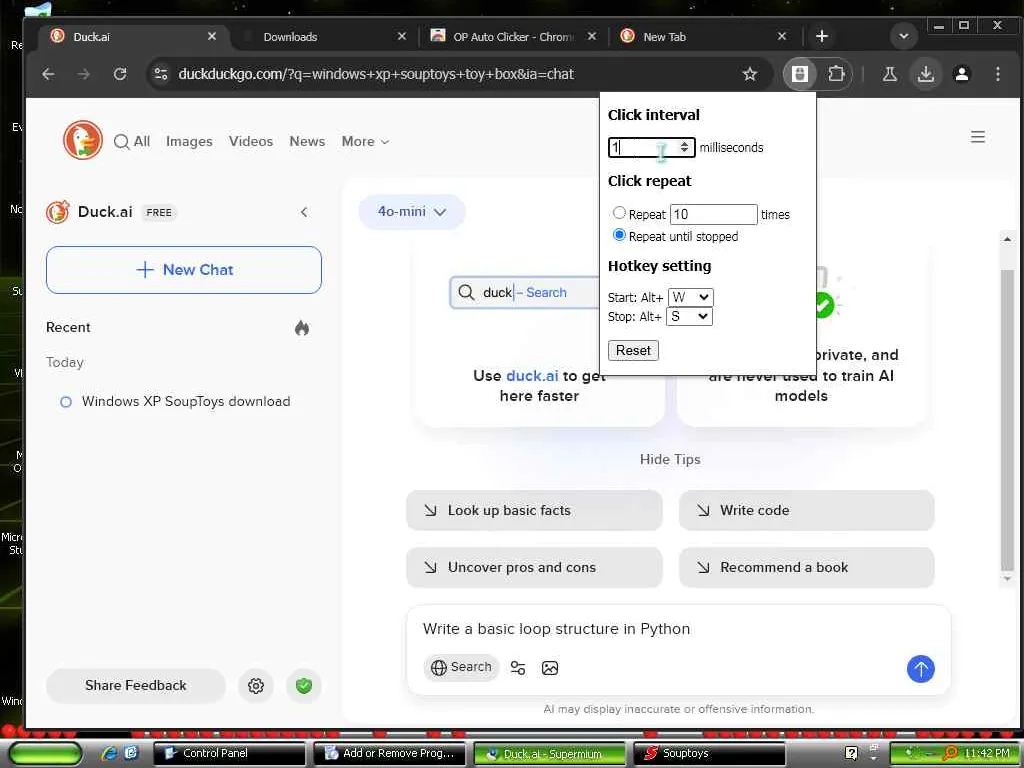Focus the chat message text box
Screen dimensions: 1024x768
tap(678, 629)
